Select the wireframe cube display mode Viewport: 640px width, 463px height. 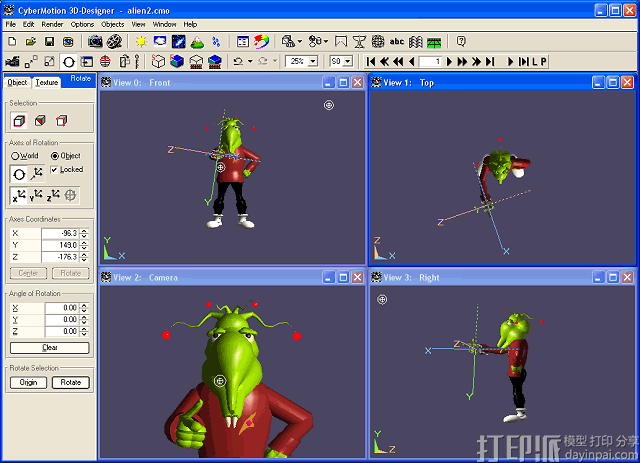point(158,62)
